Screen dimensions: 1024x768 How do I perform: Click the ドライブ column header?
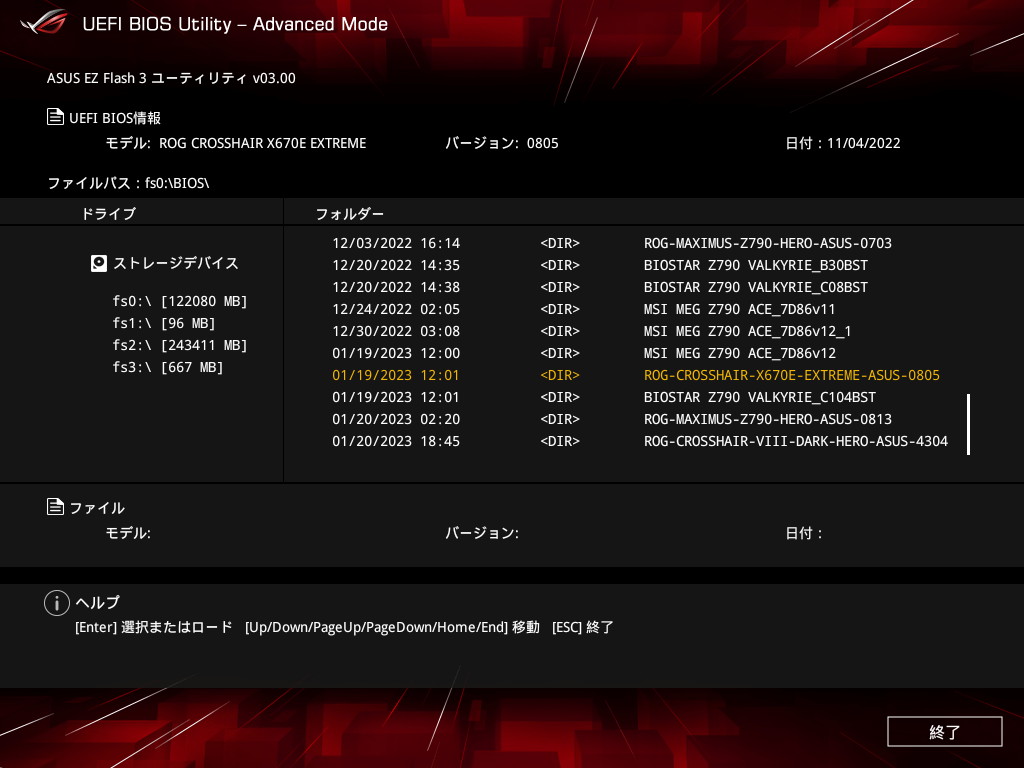tap(108, 214)
